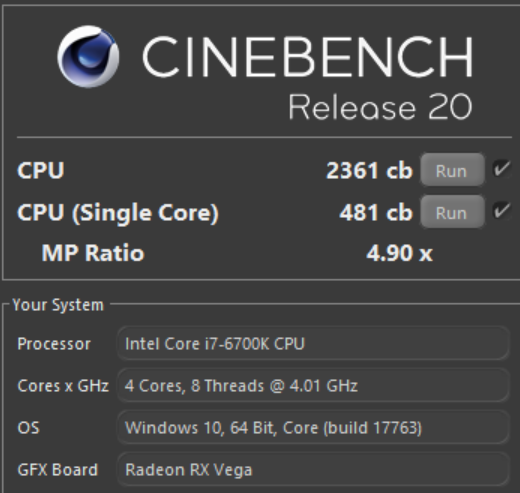
Task: Click the Processor label
Action: pyautogui.click(x=54, y=344)
